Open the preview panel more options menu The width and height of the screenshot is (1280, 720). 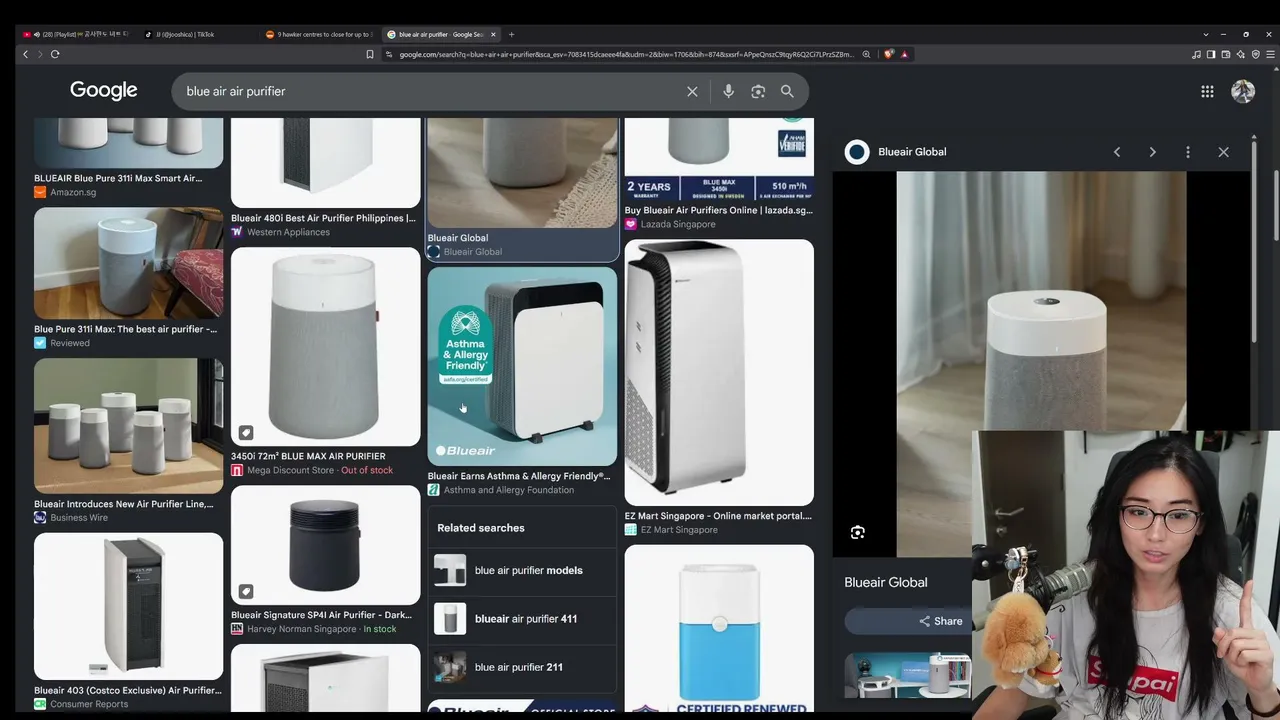(x=1188, y=152)
